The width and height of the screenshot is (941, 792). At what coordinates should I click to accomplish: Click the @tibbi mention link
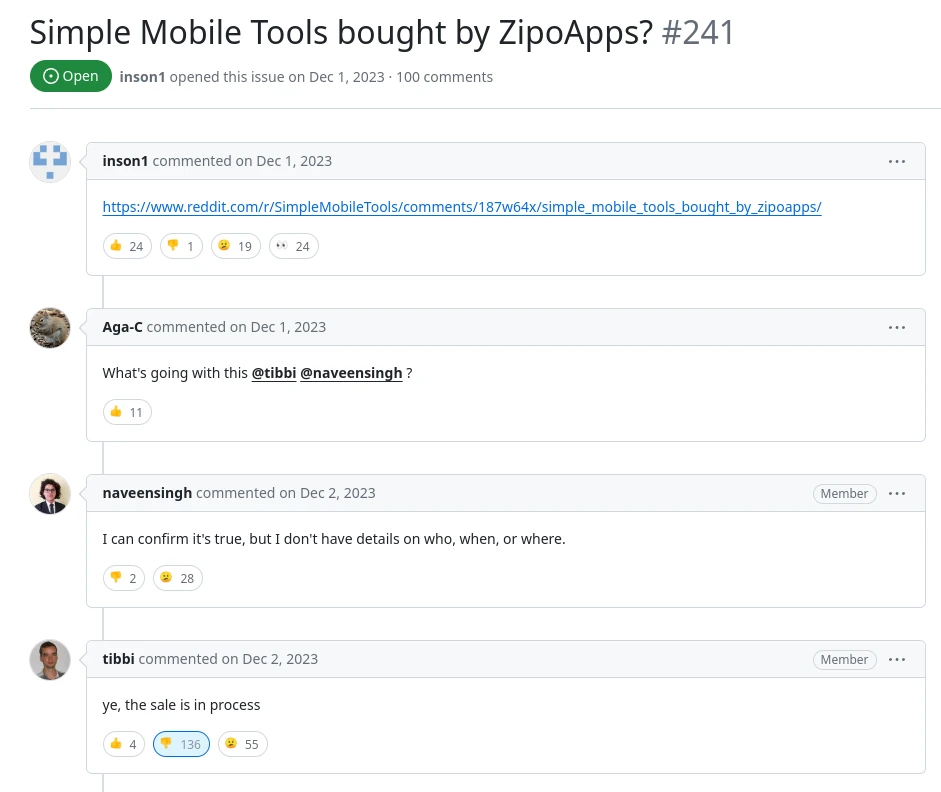[x=273, y=373]
